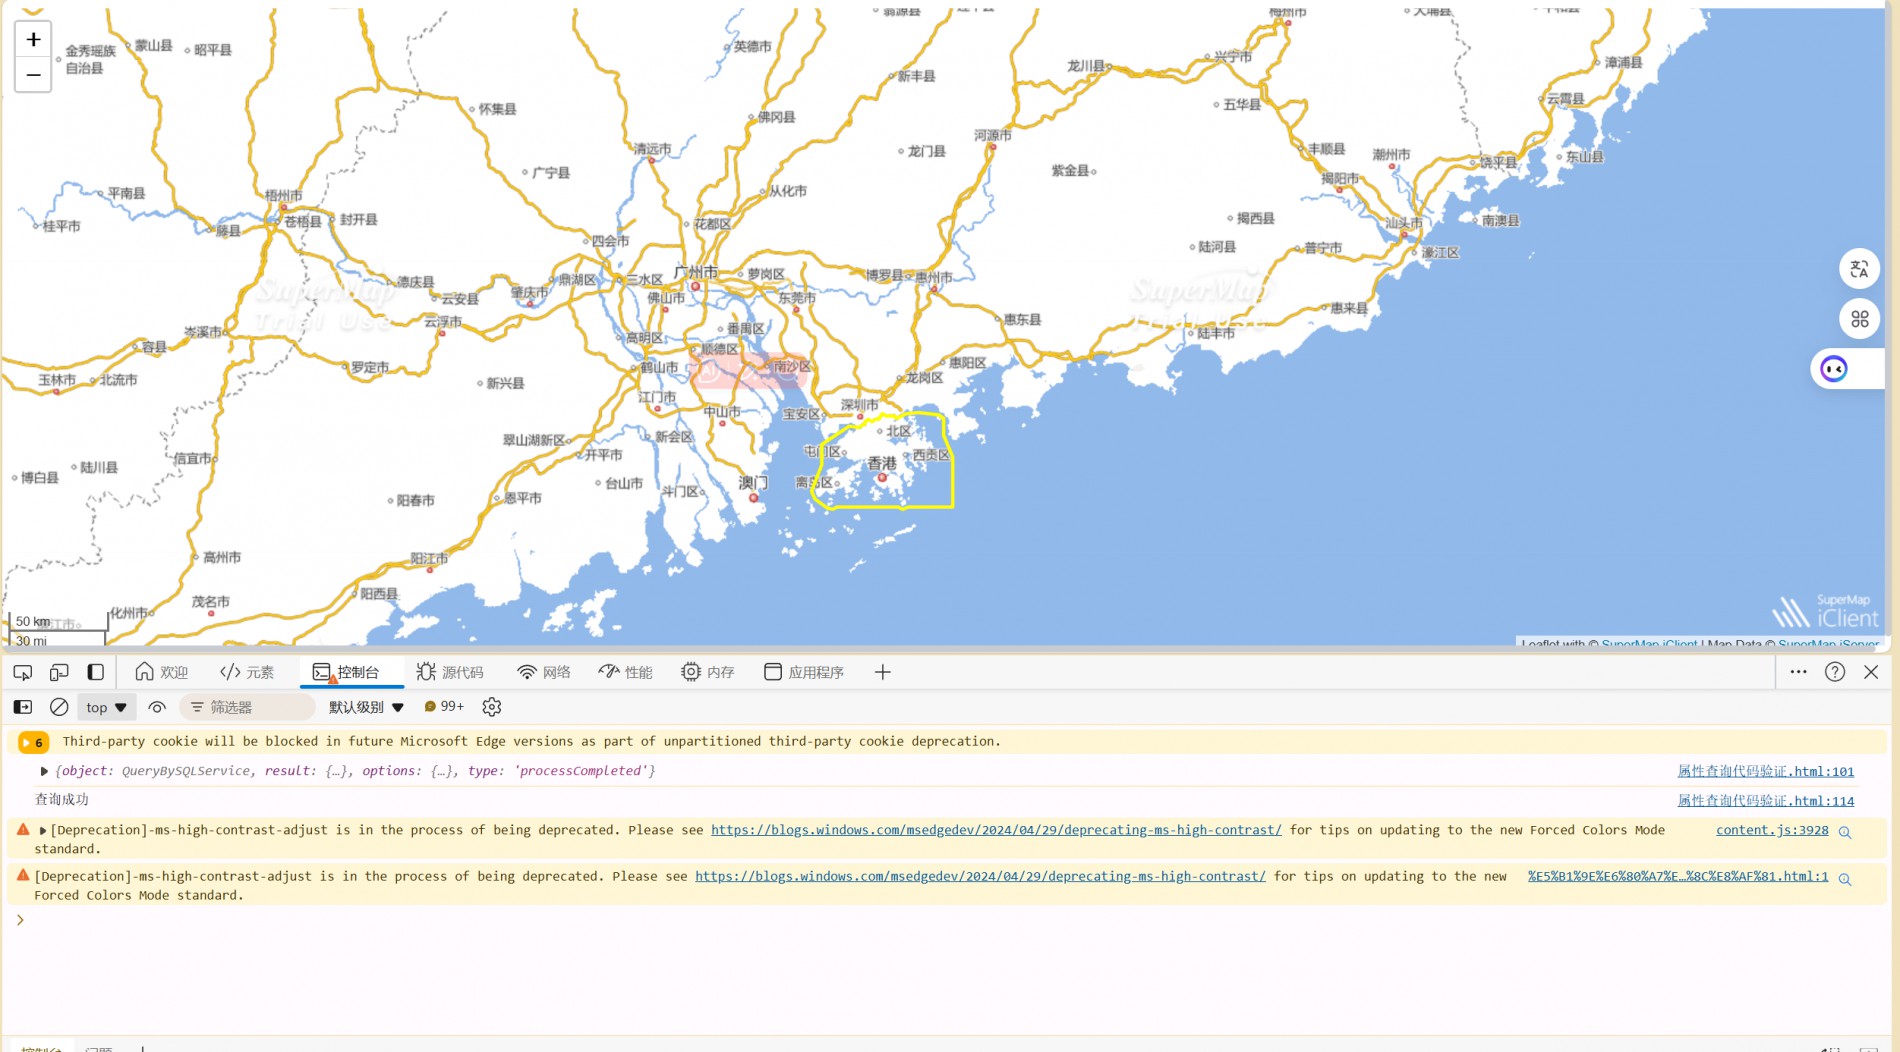The image size is (1900, 1052).
Task: Click the 梧州市 label on the map
Action: [x=283, y=196]
